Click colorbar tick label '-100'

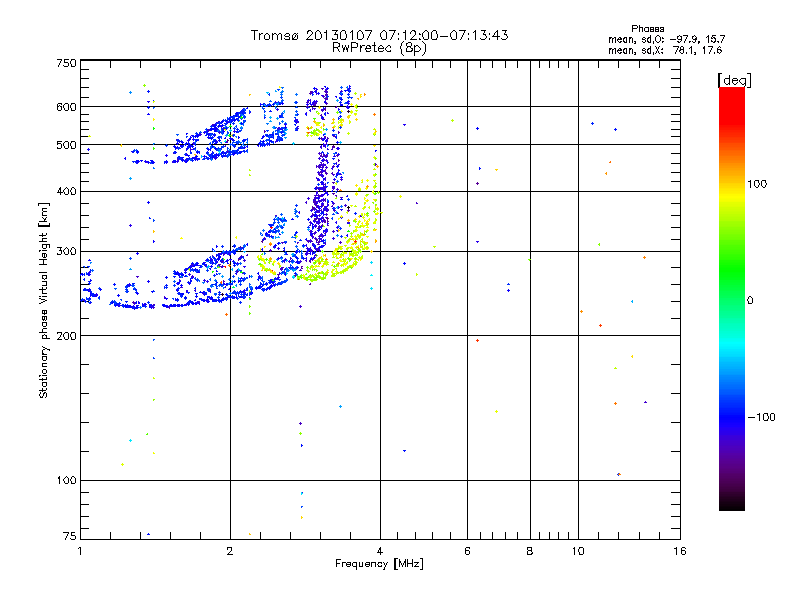pyautogui.click(x=761, y=417)
